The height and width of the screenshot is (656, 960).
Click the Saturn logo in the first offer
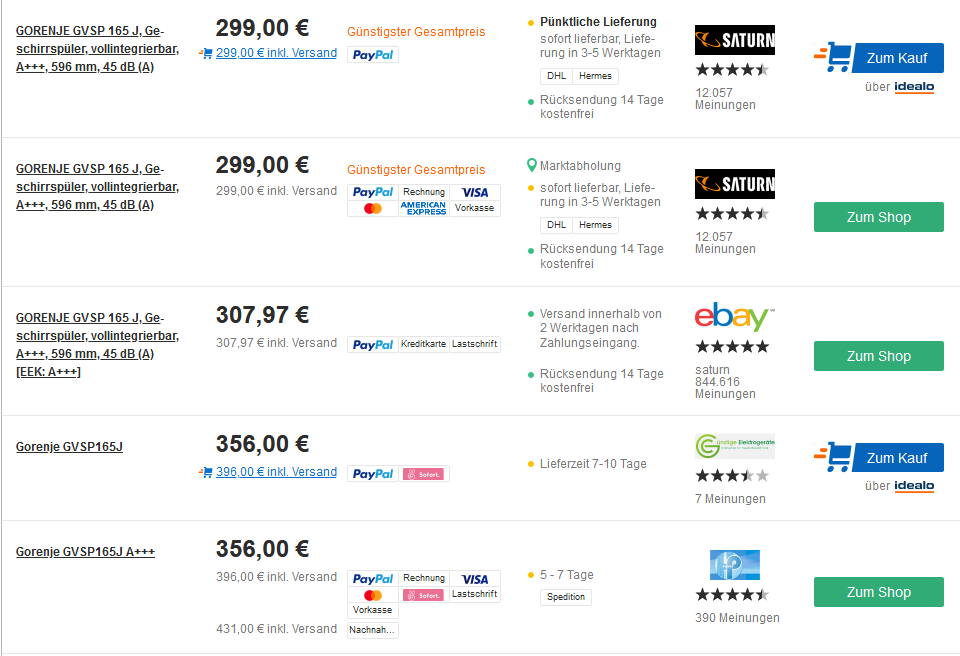pyautogui.click(x=734, y=40)
